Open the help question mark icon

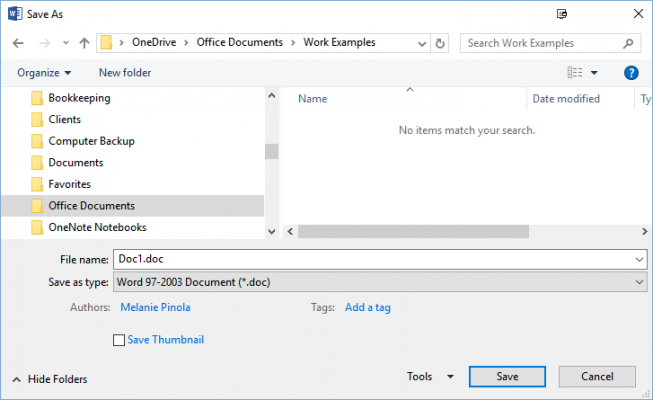pos(631,73)
